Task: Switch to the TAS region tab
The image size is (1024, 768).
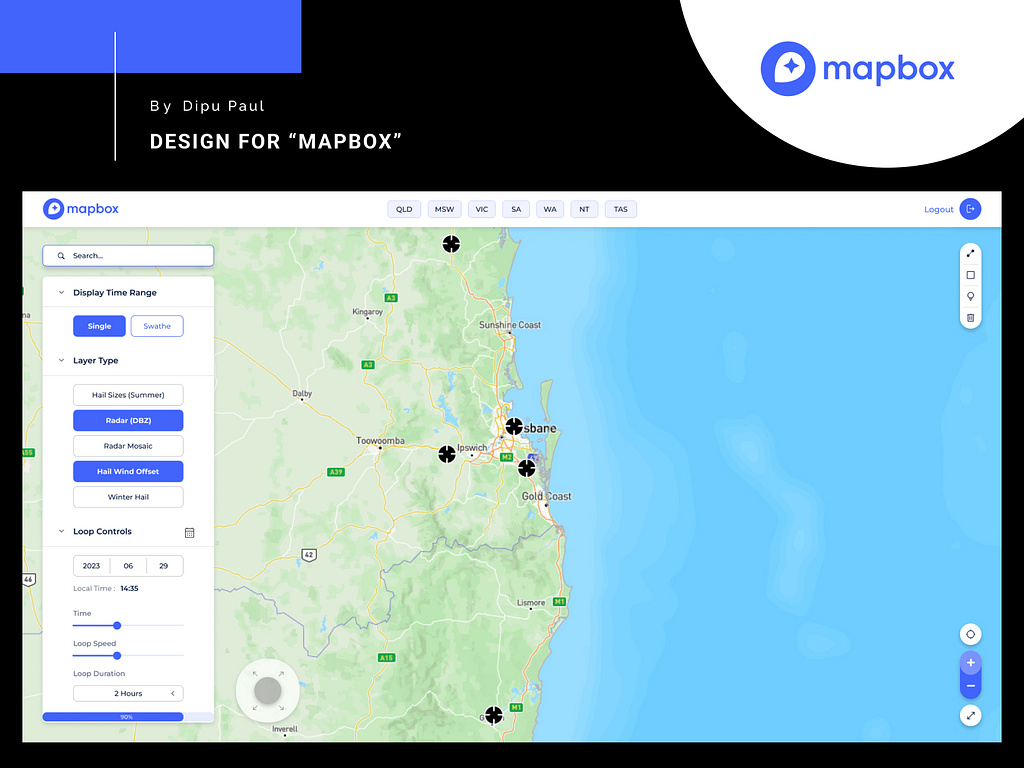Action: (620, 209)
